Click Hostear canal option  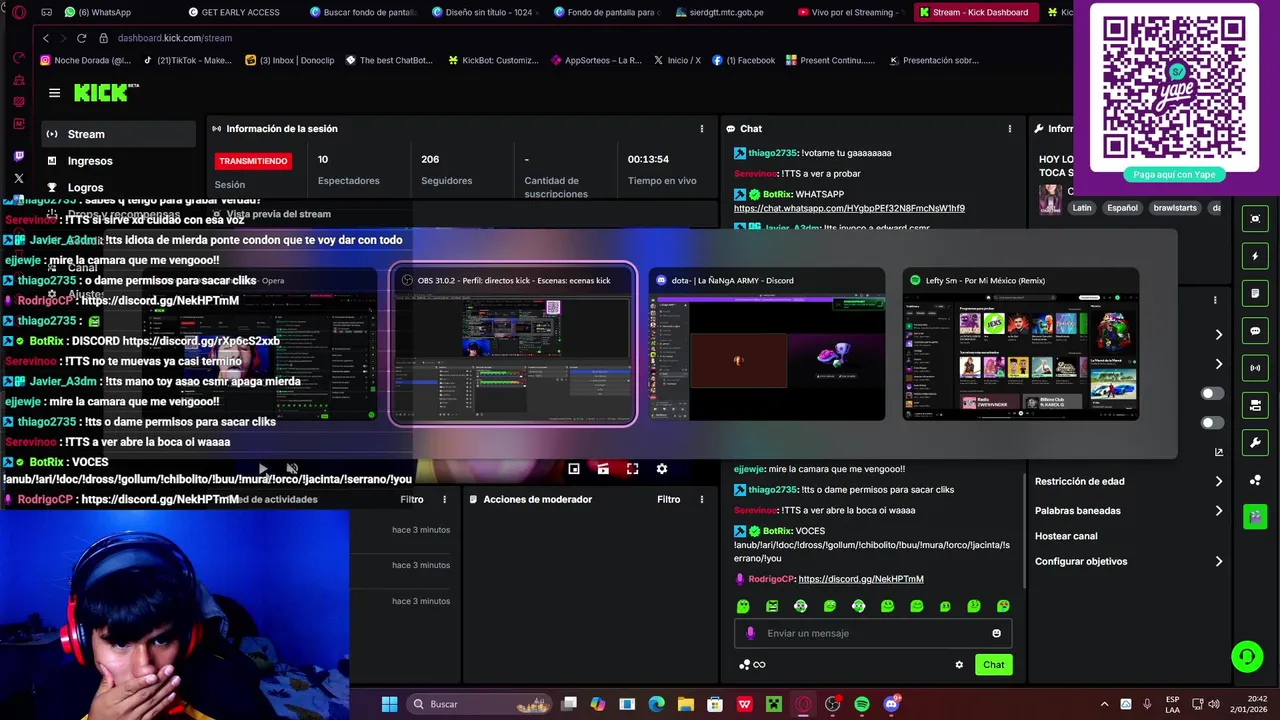[1066, 536]
